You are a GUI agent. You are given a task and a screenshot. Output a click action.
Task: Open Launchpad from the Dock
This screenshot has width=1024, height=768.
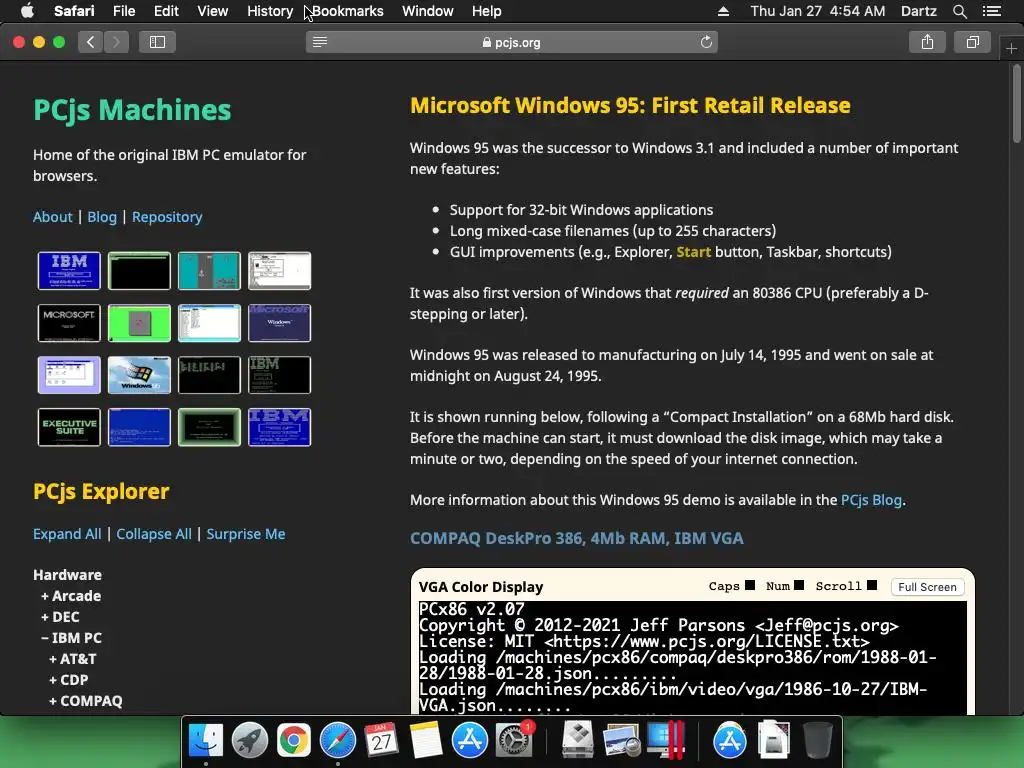point(249,741)
